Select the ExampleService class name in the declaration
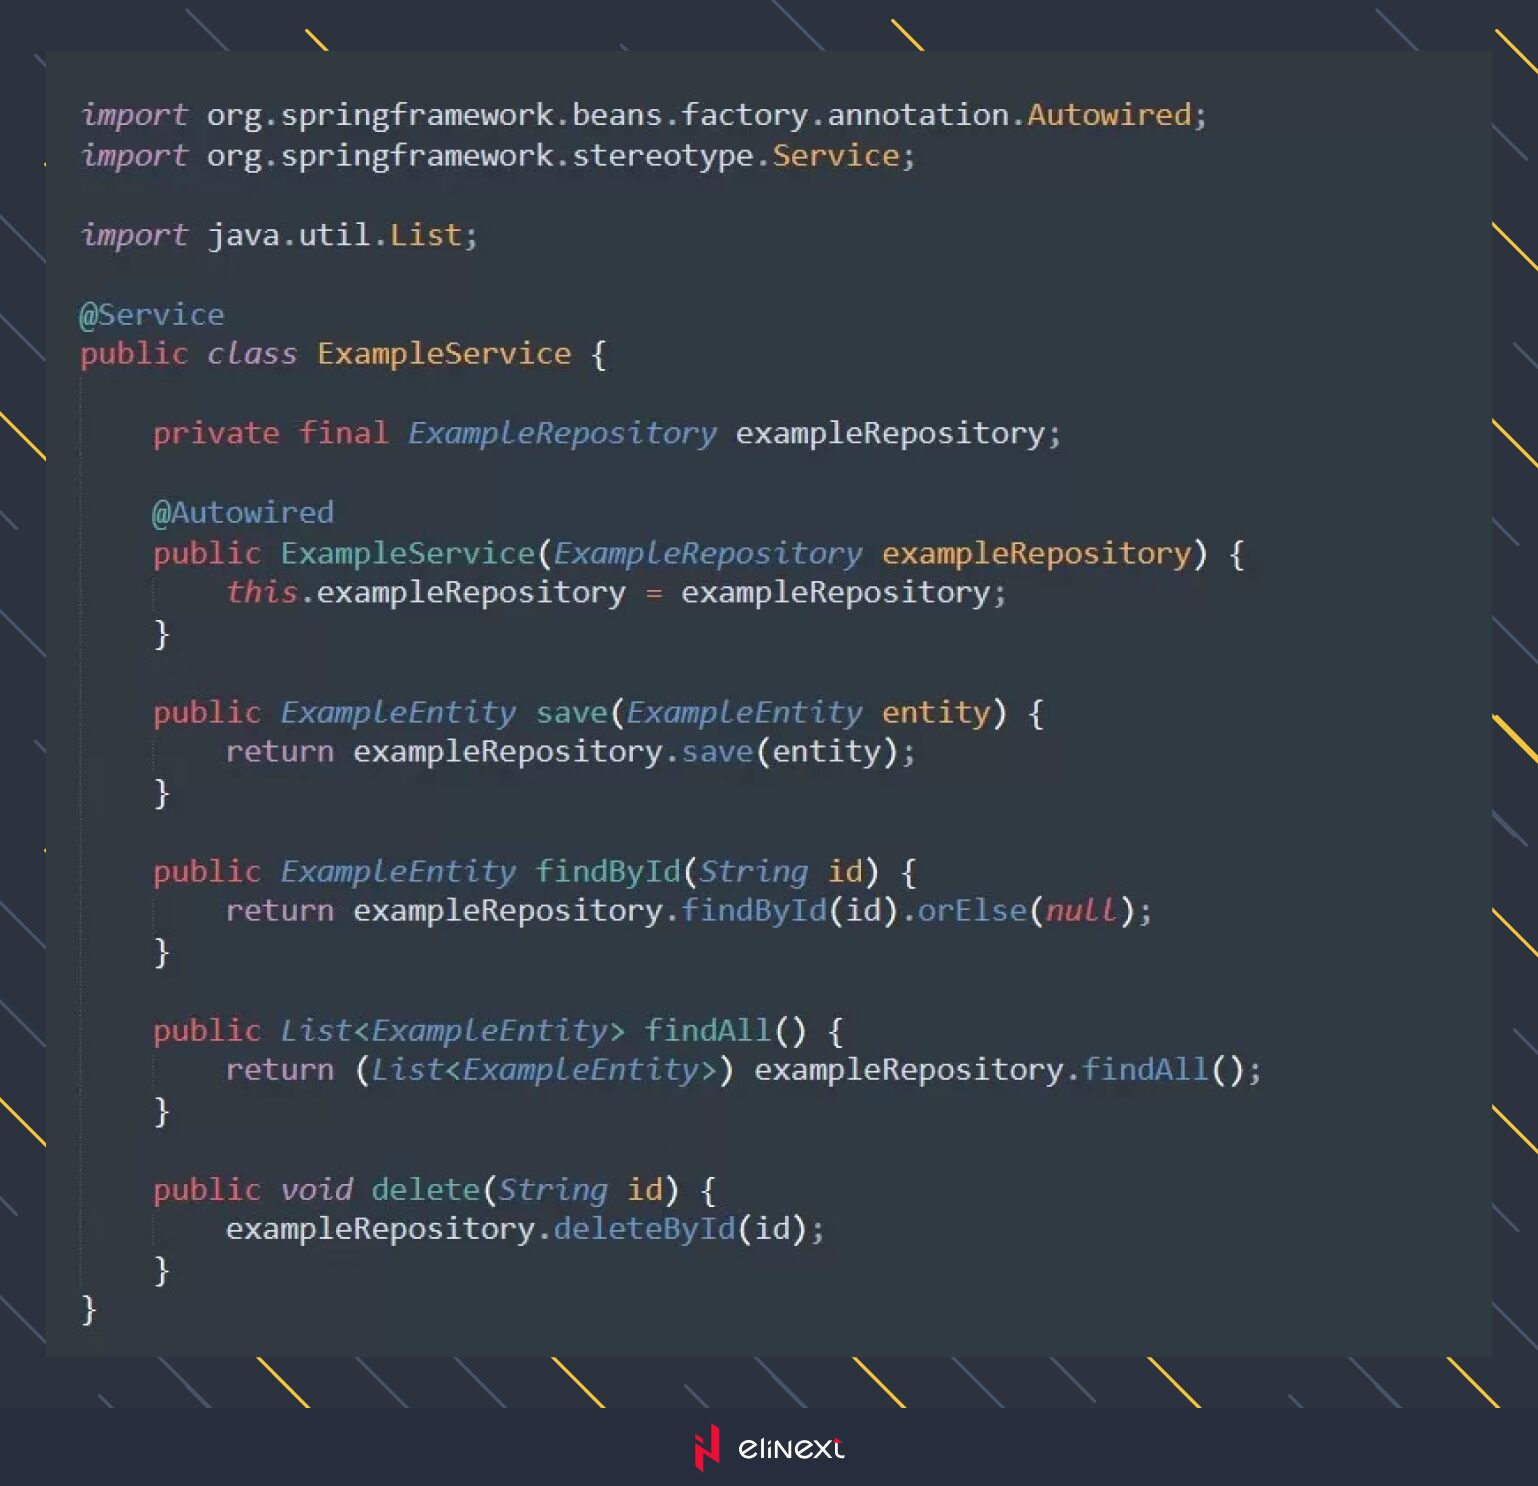Image resolution: width=1538 pixels, height=1486 pixels. point(444,353)
